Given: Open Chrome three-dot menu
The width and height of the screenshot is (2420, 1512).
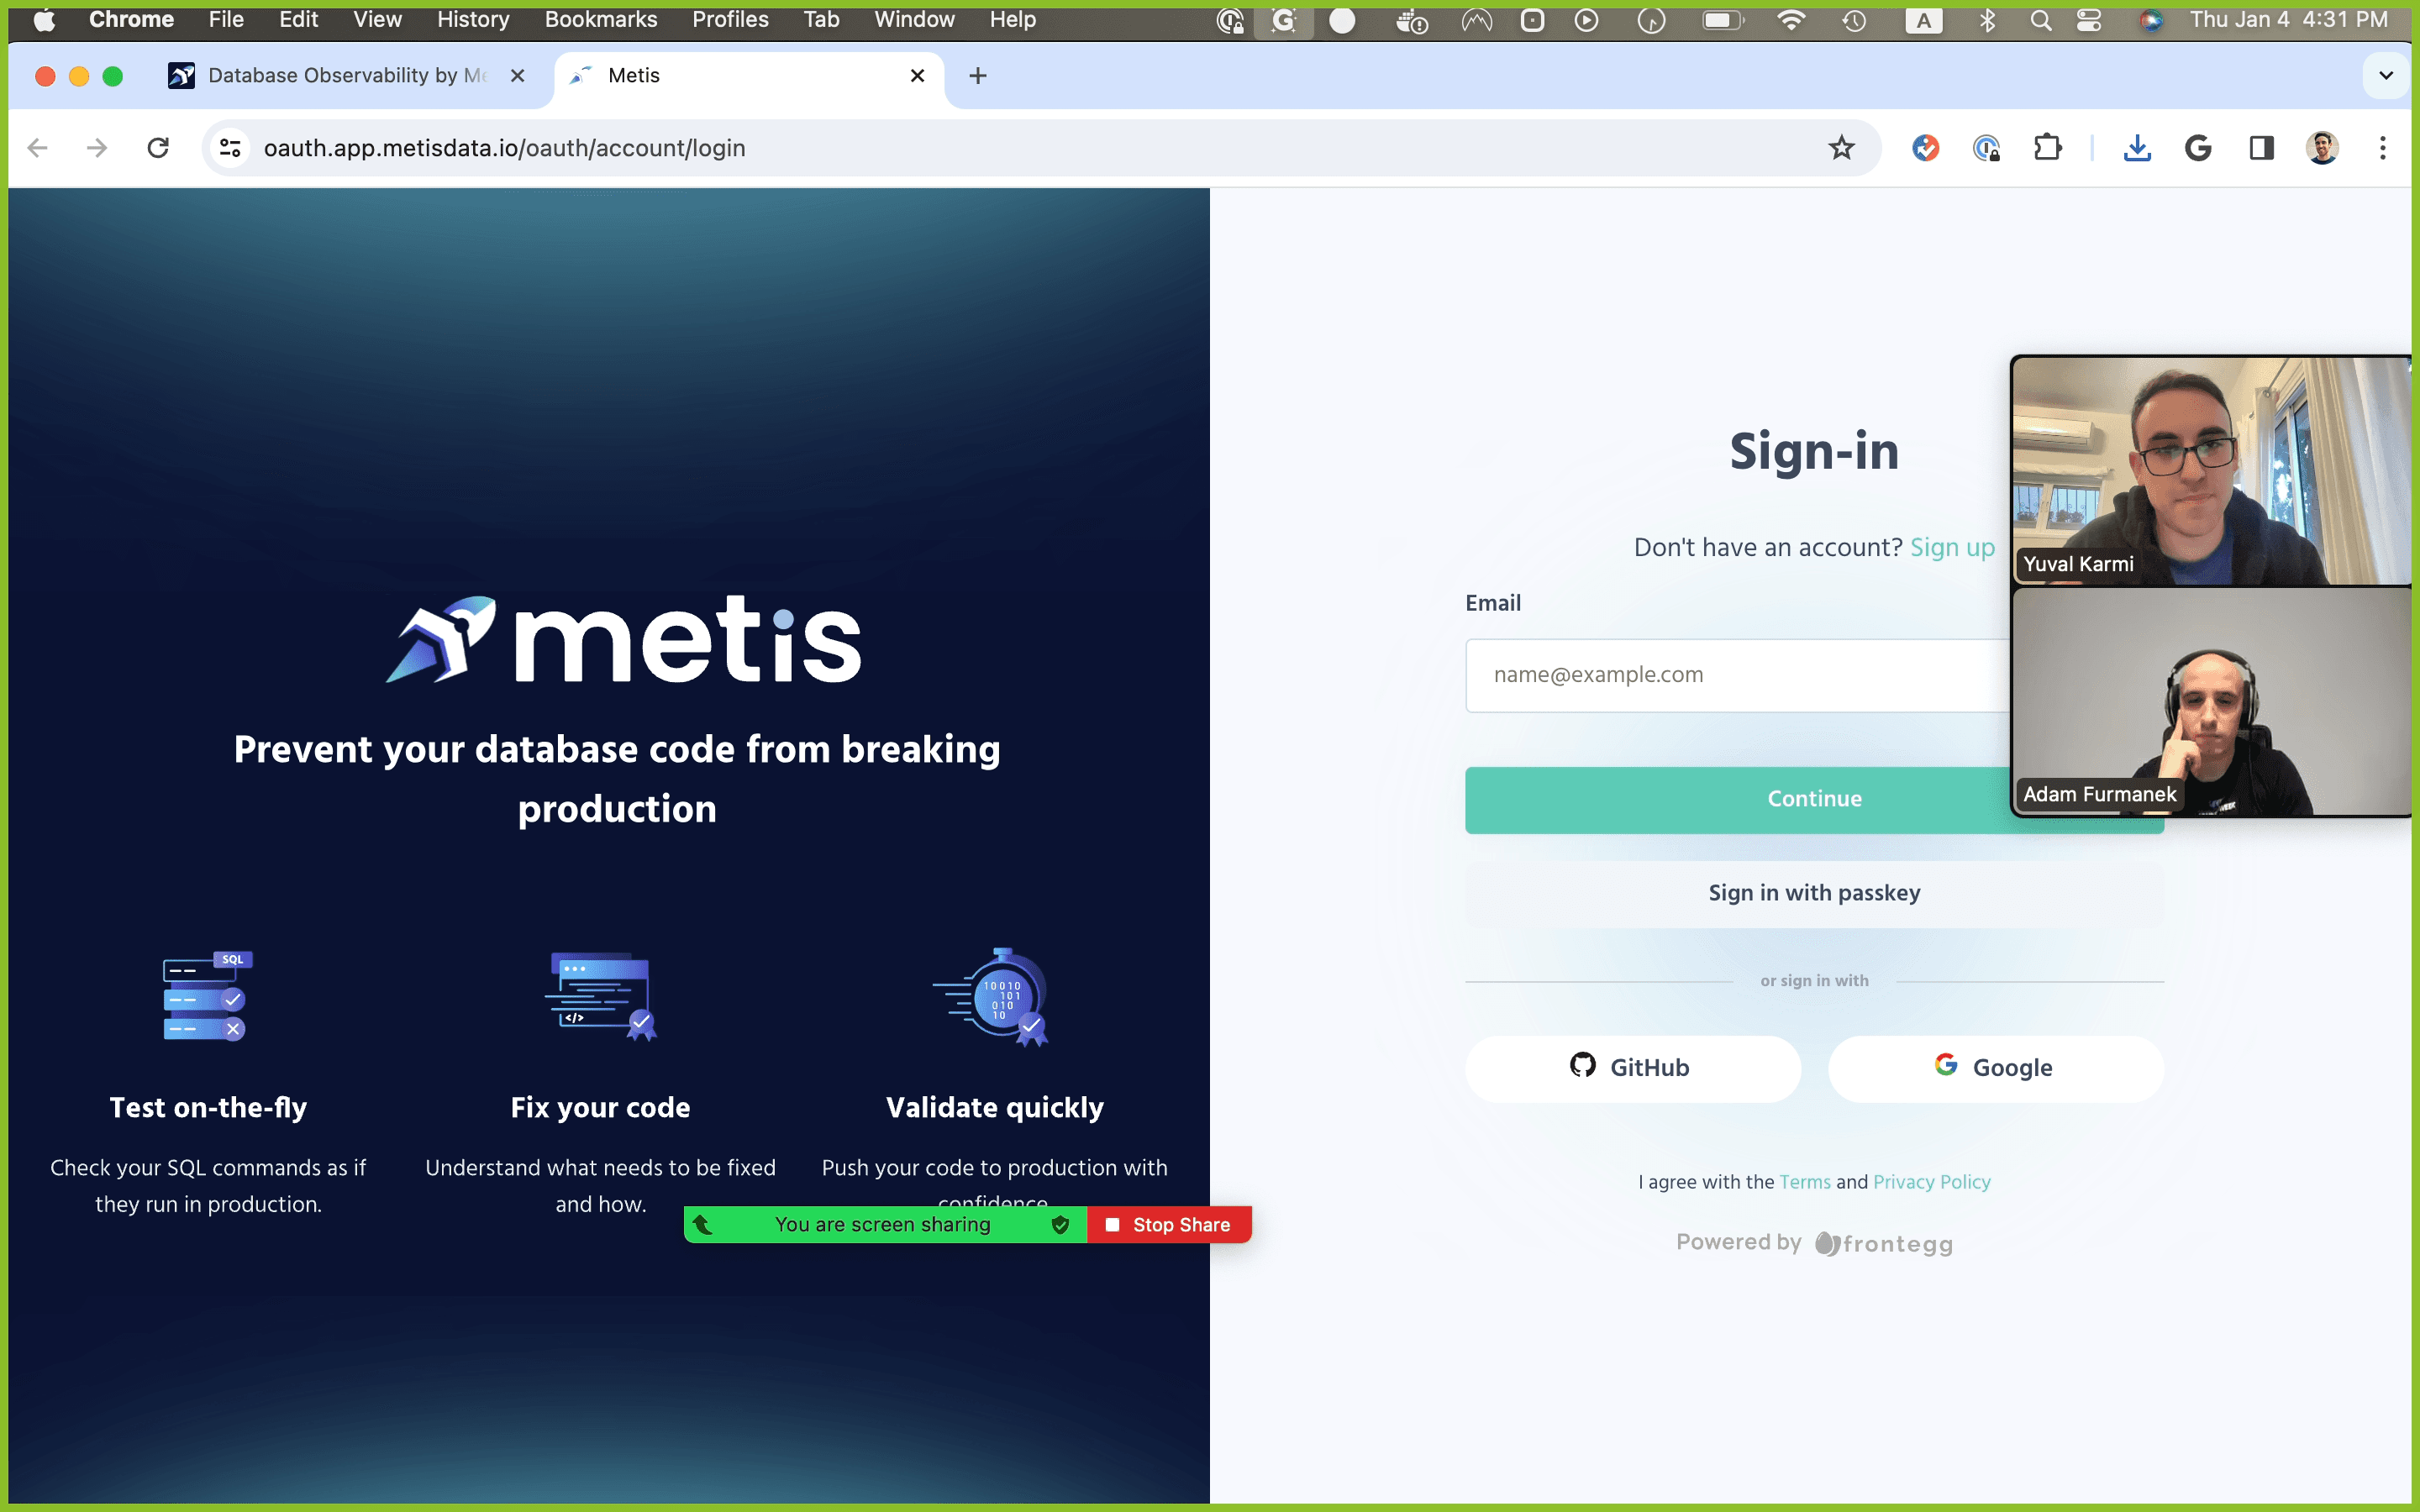Looking at the screenshot, I should point(2383,148).
